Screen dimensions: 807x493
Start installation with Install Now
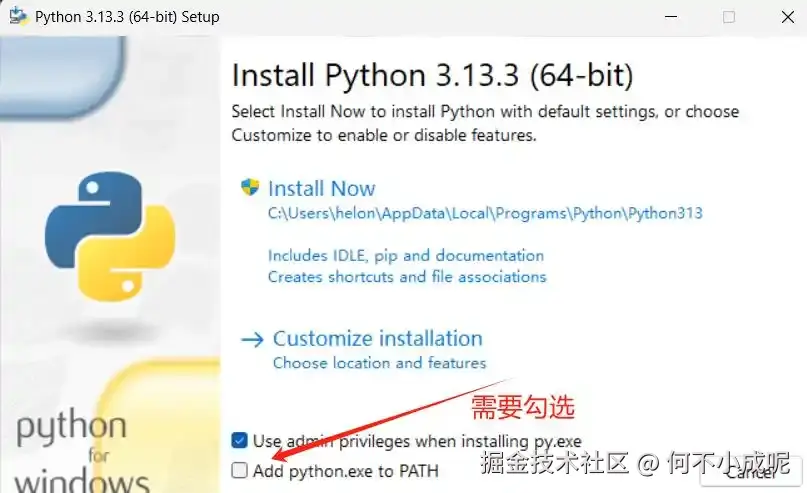[x=322, y=188]
